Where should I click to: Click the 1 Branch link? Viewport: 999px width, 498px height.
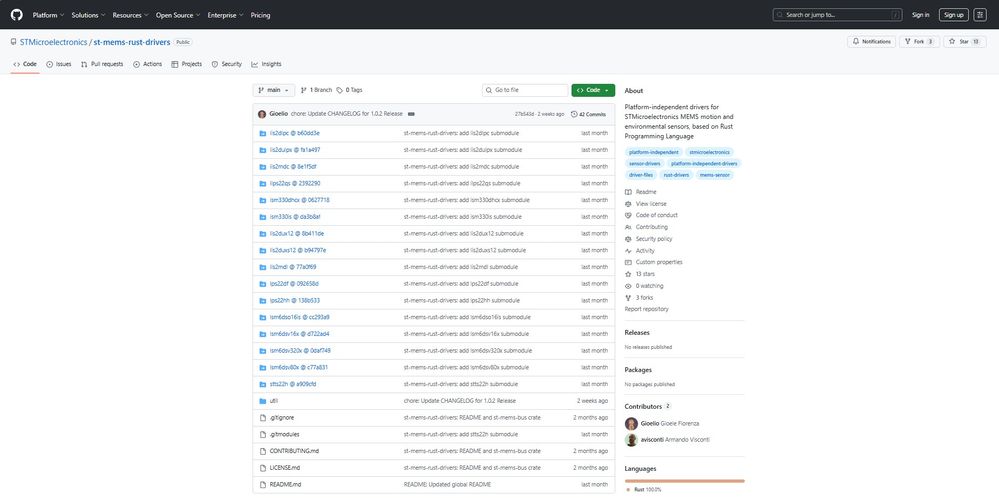[316, 90]
